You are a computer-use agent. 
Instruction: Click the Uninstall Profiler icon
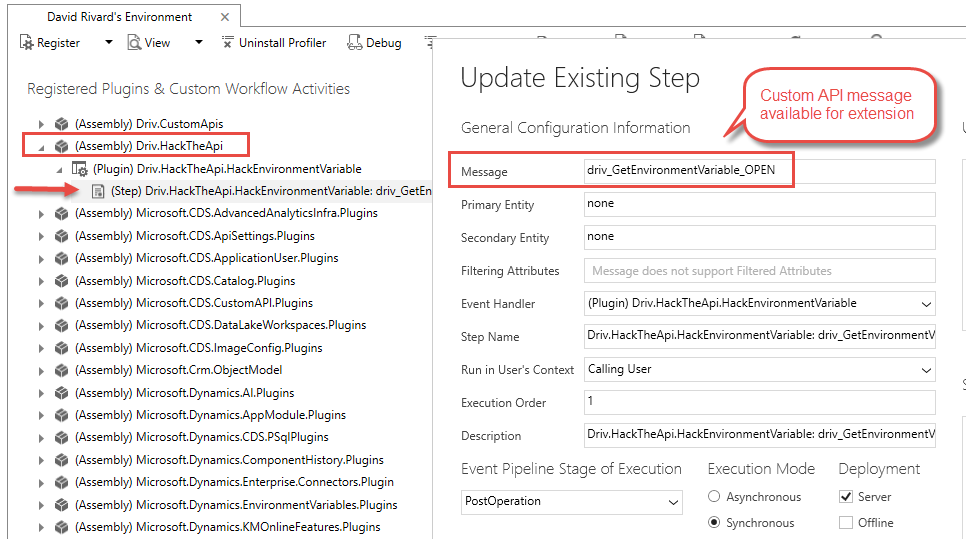228,43
